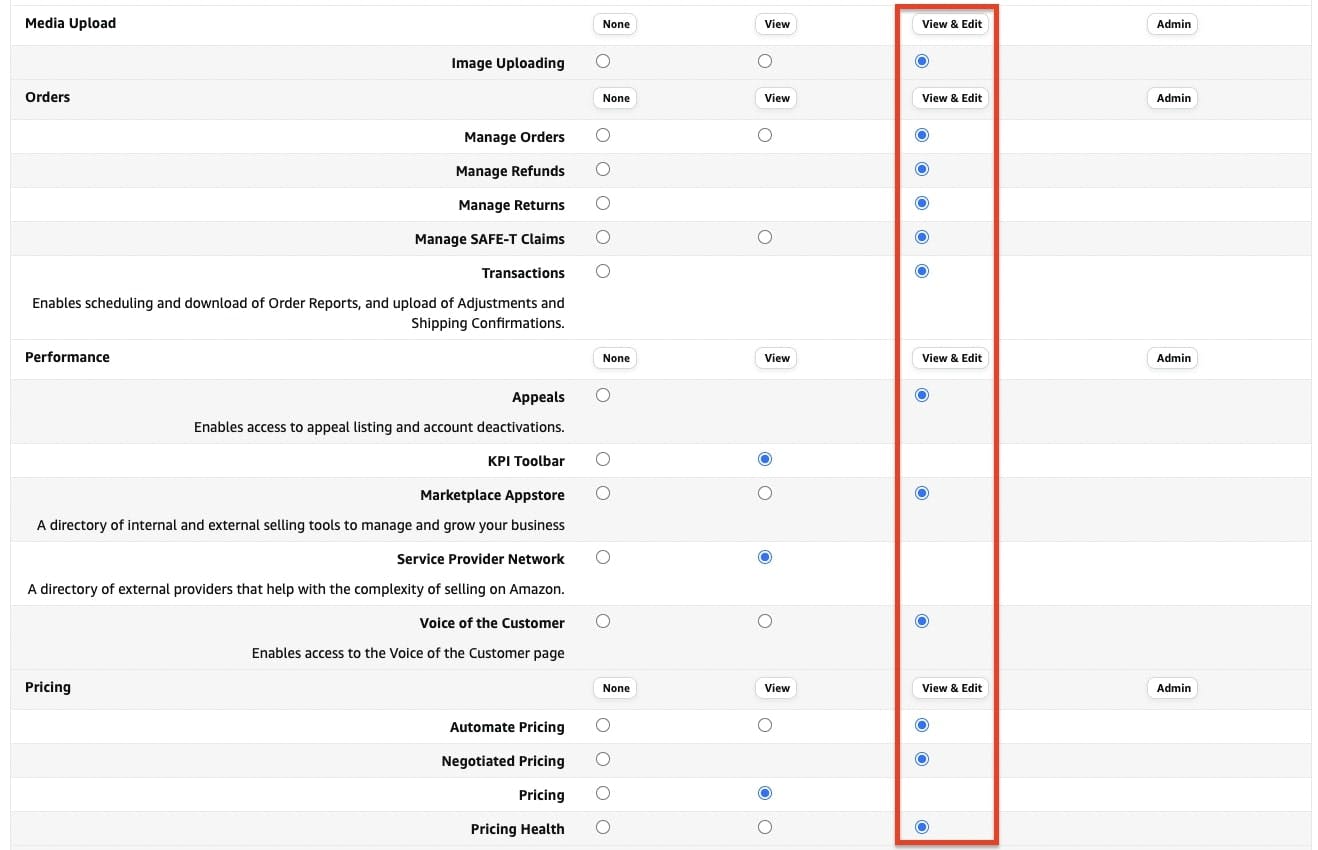Click Admin button in Pricing row
1318x850 pixels.
coord(1173,688)
